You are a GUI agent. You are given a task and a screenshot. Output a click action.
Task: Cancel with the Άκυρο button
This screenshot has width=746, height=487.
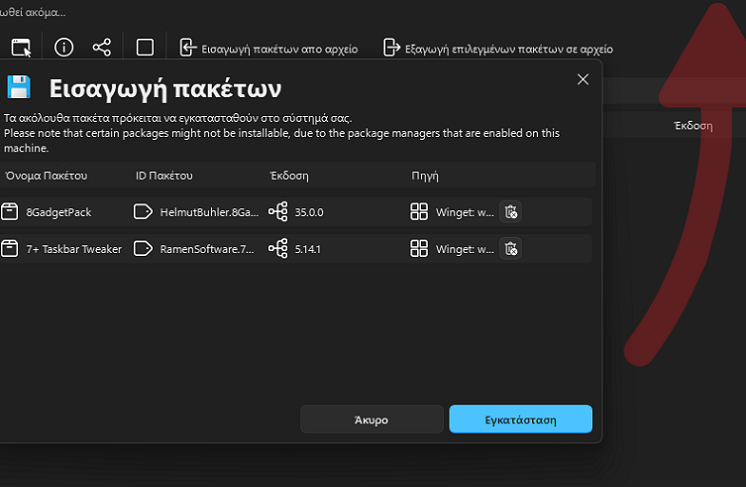pos(372,419)
